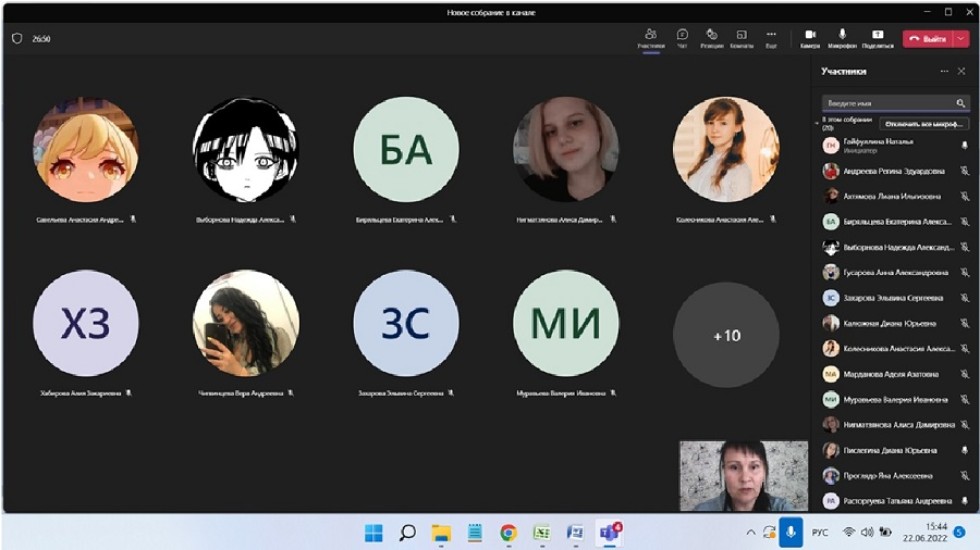Open Teams from the Windows taskbar
This screenshot has height=550, width=980.
pyautogui.click(x=608, y=532)
